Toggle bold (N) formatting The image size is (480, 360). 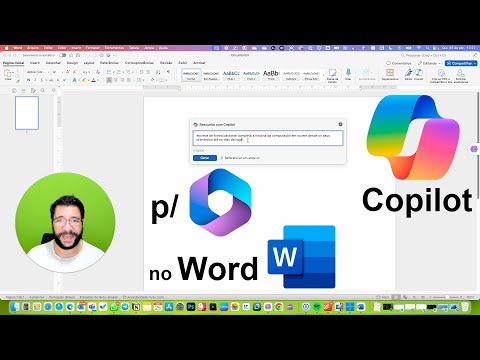coord(28,80)
